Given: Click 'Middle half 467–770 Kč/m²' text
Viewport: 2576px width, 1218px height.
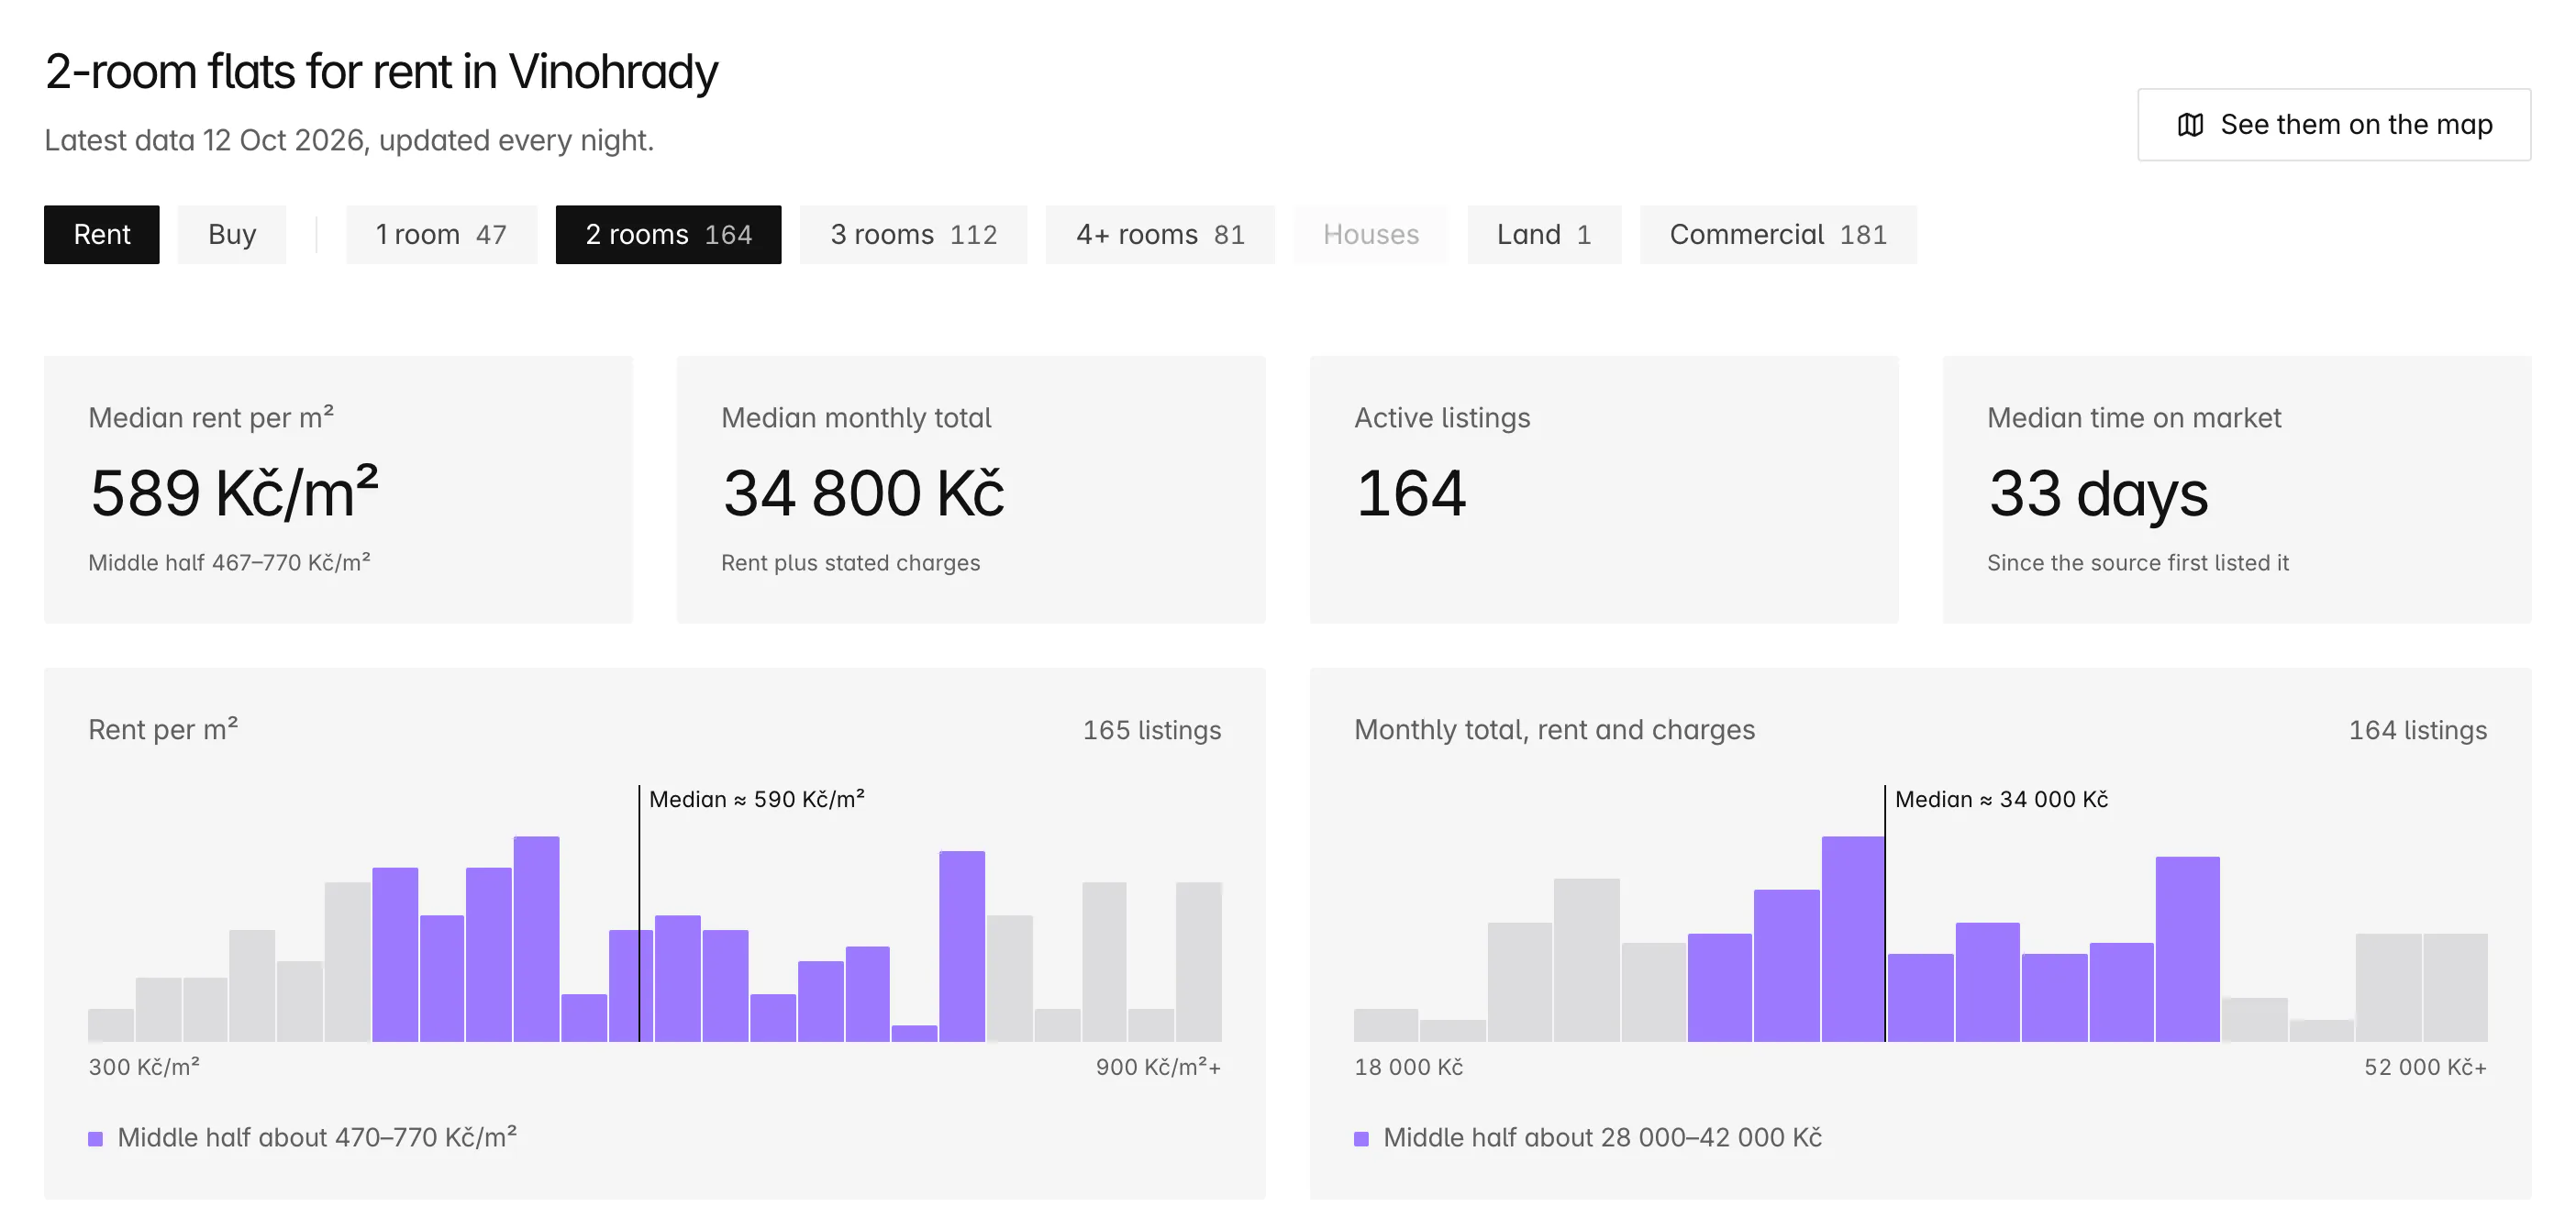Looking at the screenshot, I should tap(229, 562).
